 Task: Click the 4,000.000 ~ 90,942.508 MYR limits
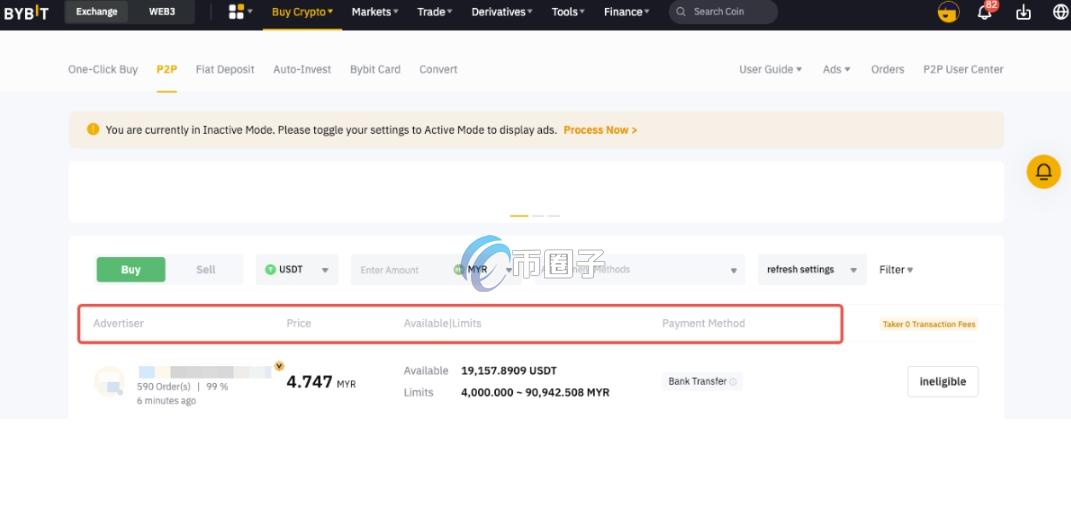536,393
